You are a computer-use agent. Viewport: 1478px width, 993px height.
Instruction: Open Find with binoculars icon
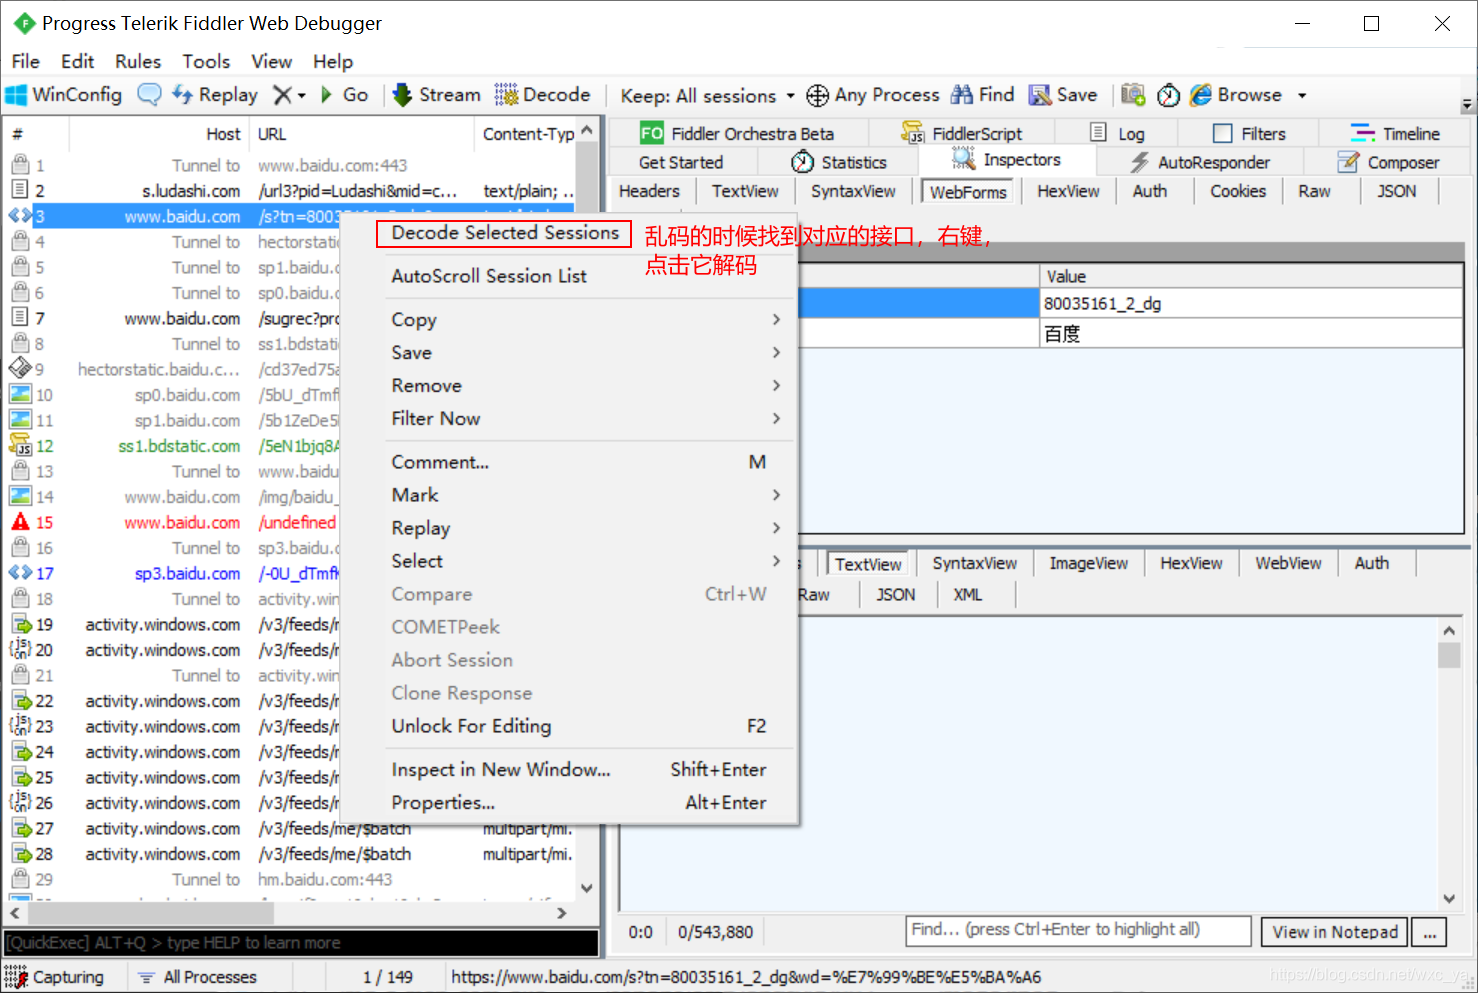982,95
